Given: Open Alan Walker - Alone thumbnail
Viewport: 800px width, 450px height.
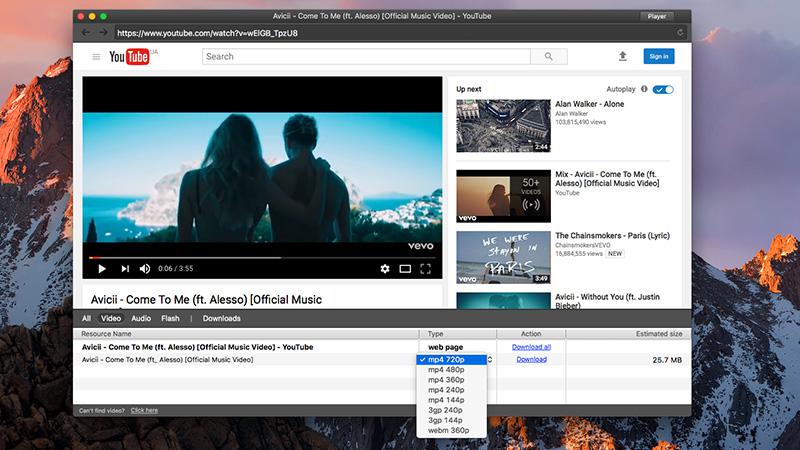Looking at the screenshot, I should point(503,126).
